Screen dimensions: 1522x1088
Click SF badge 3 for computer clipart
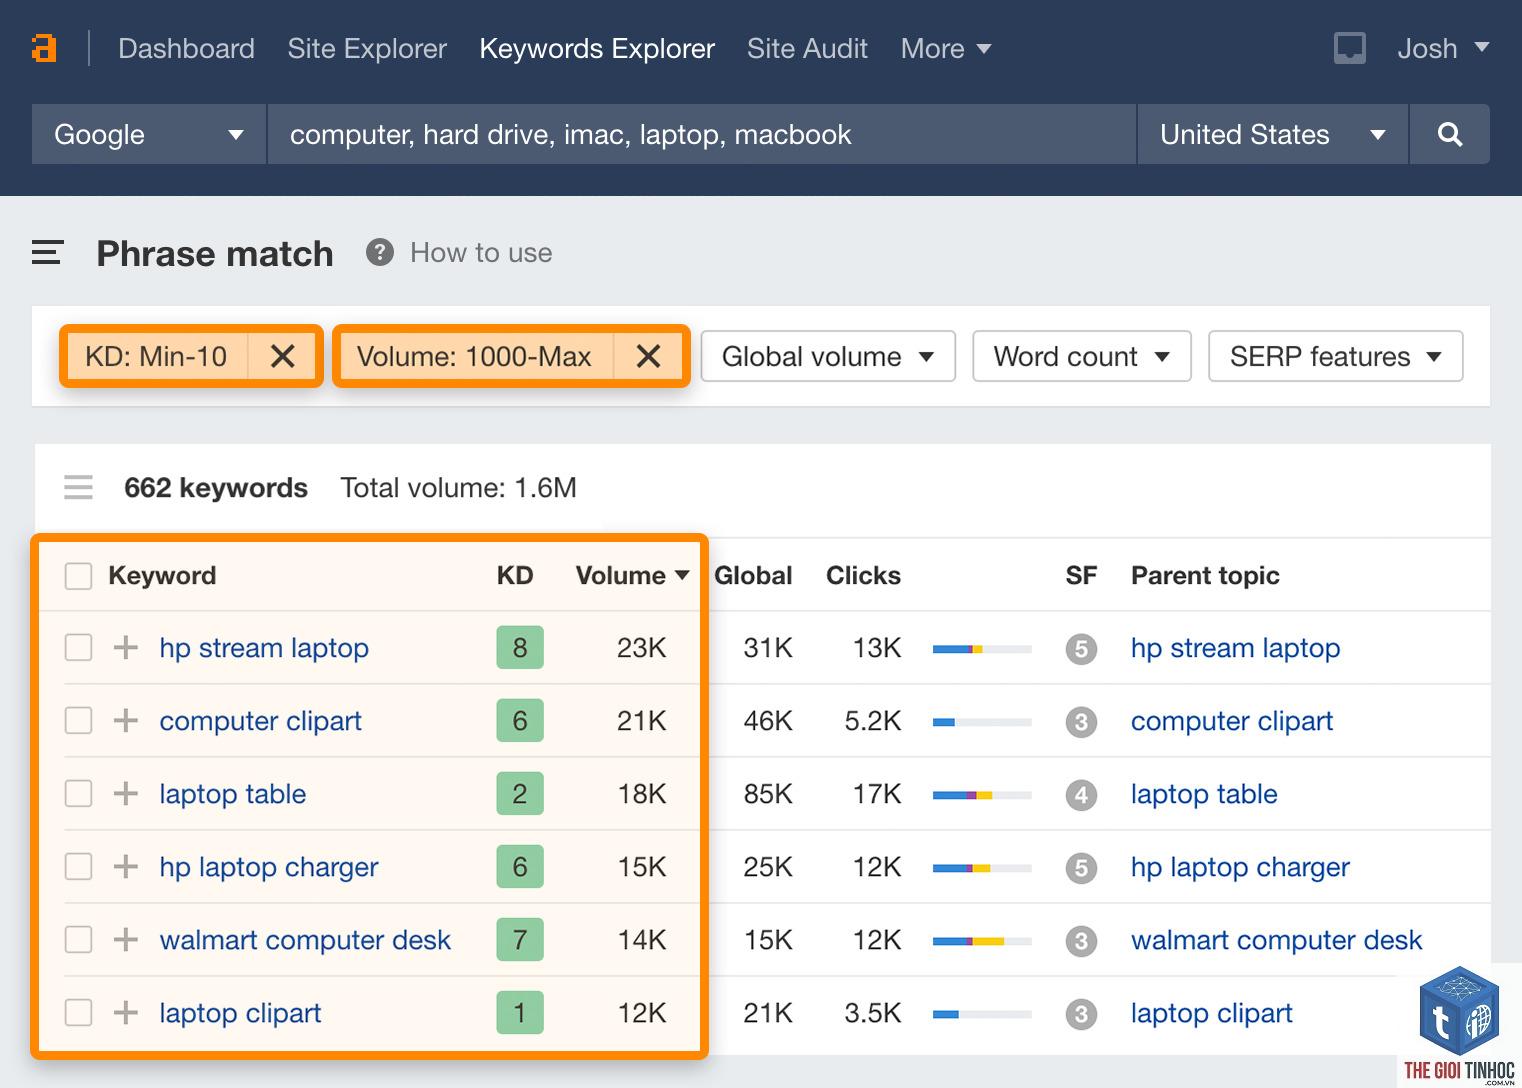coord(1081,722)
